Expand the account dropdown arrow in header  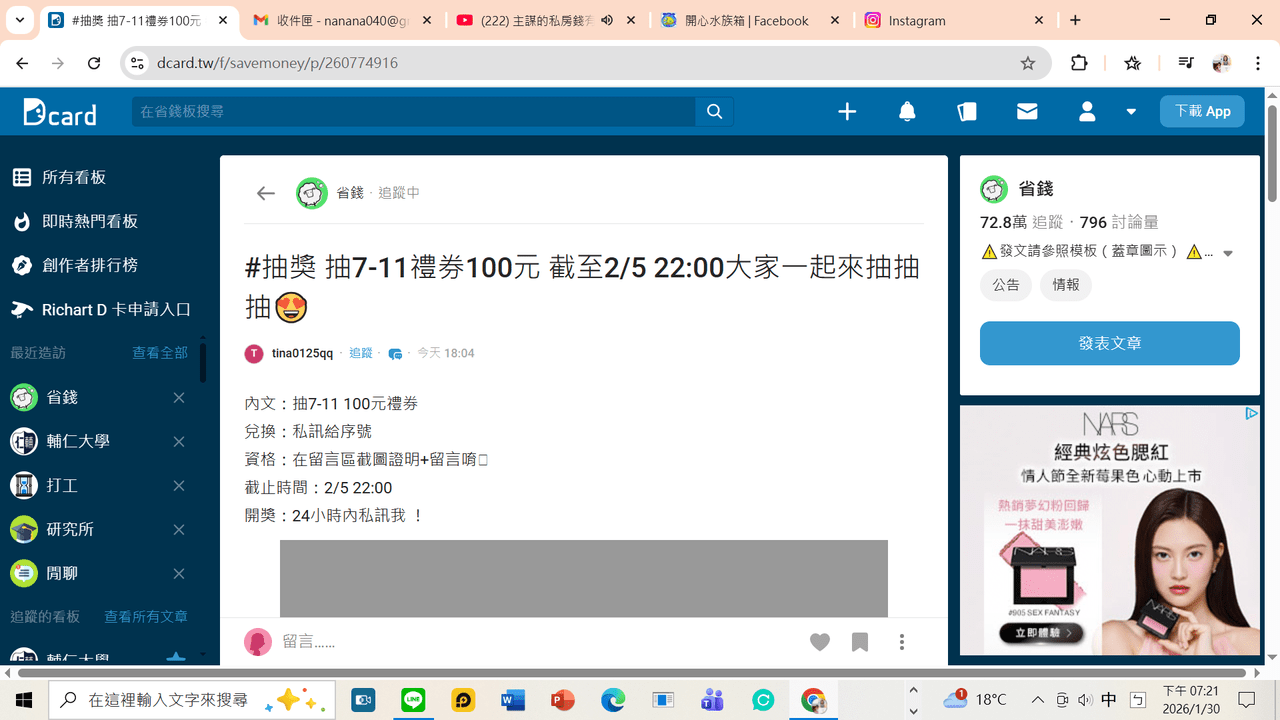pyautogui.click(x=1131, y=112)
